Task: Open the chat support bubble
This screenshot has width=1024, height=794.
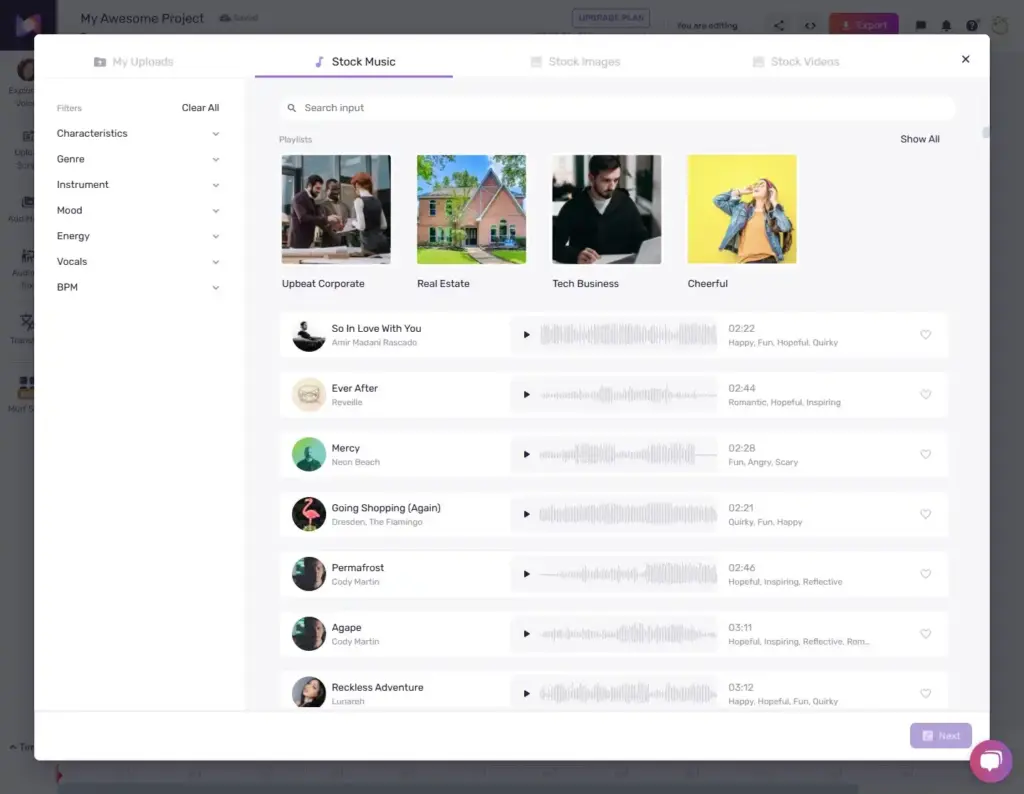Action: [990, 761]
